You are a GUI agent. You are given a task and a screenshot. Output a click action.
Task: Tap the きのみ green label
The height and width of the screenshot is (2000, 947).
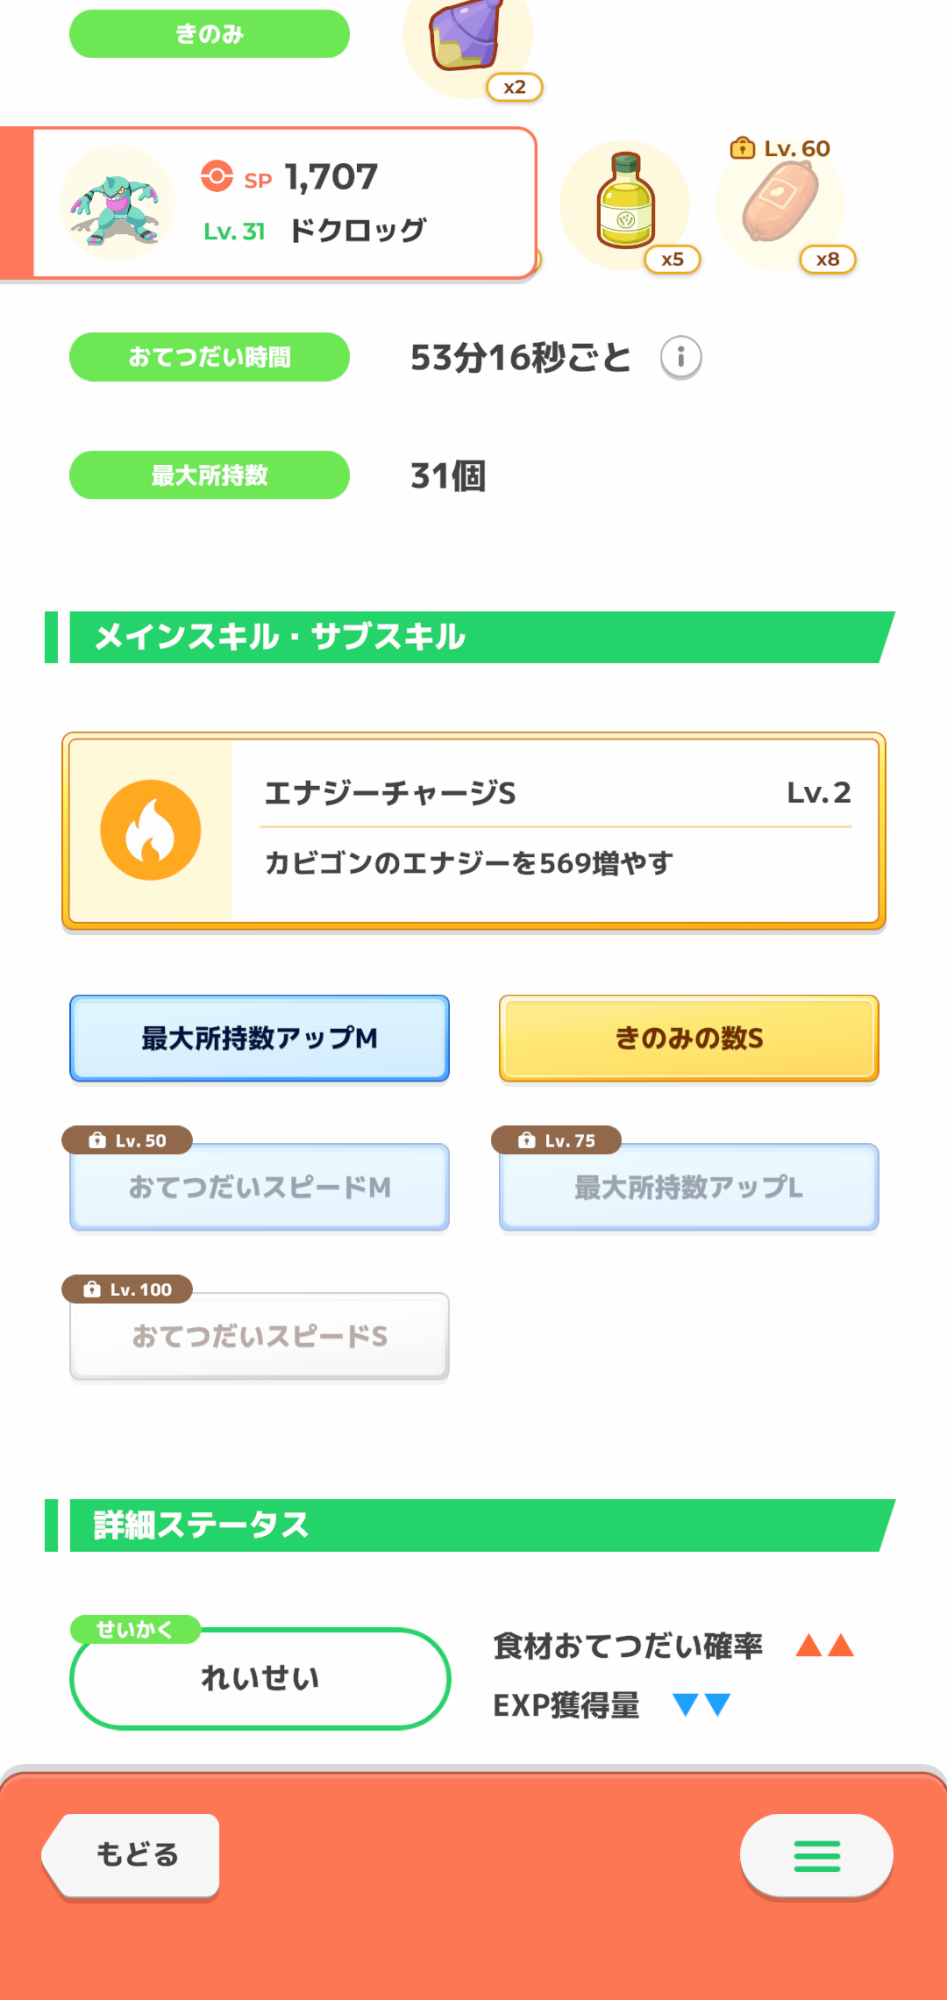point(209,34)
